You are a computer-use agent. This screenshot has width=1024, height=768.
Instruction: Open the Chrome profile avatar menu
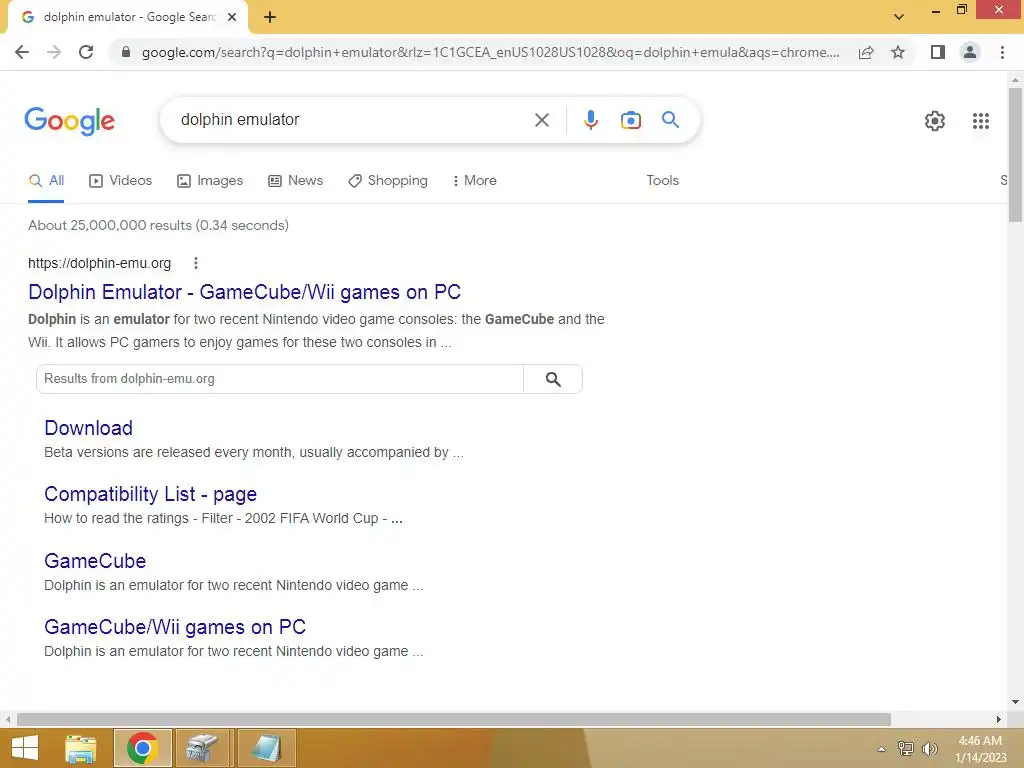click(x=970, y=52)
